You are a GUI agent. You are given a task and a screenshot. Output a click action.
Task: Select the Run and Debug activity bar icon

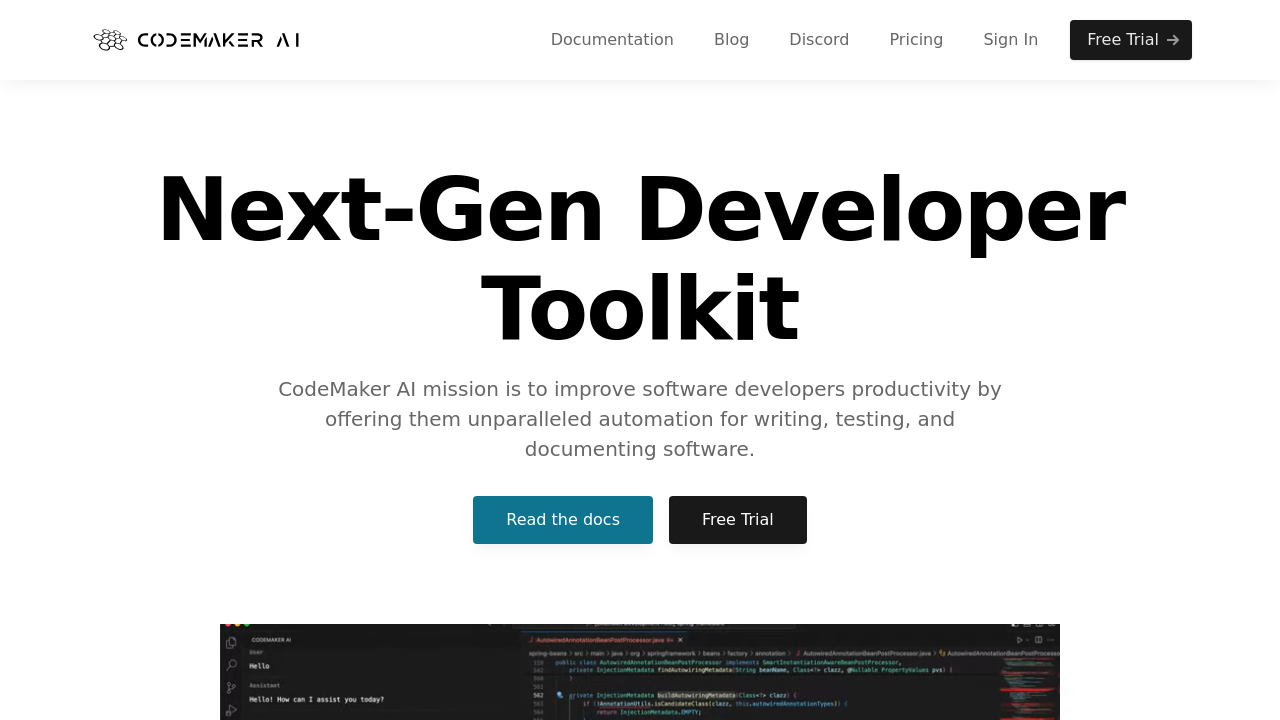tap(231, 709)
